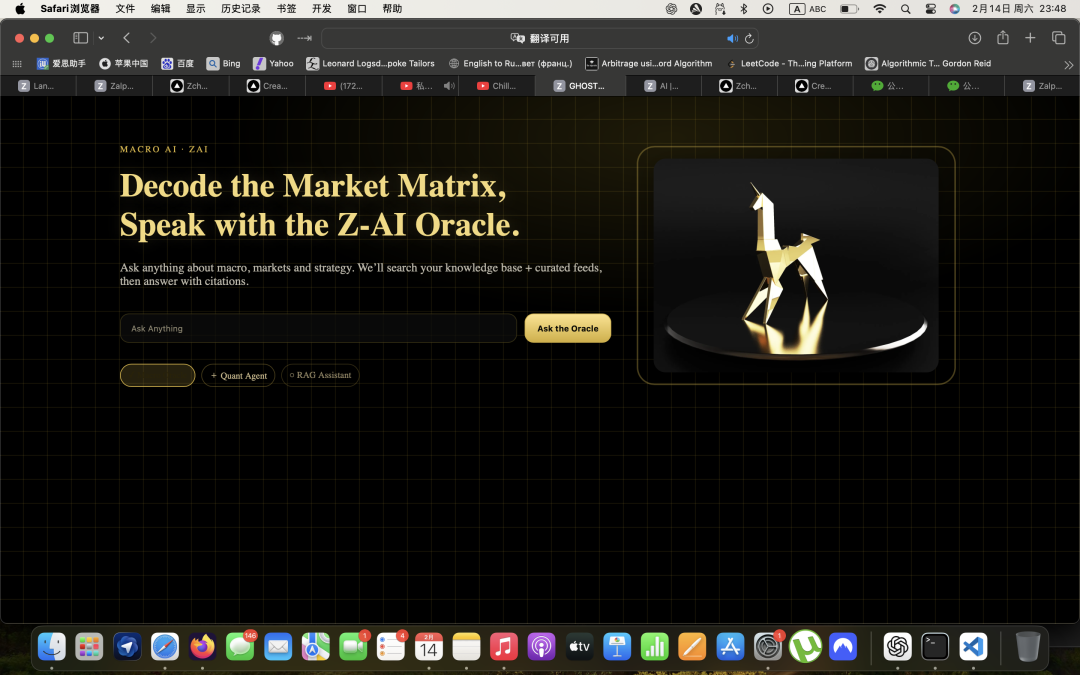Open Finder from the Dock
Viewport: 1080px width, 675px height.
click(52, 647)
